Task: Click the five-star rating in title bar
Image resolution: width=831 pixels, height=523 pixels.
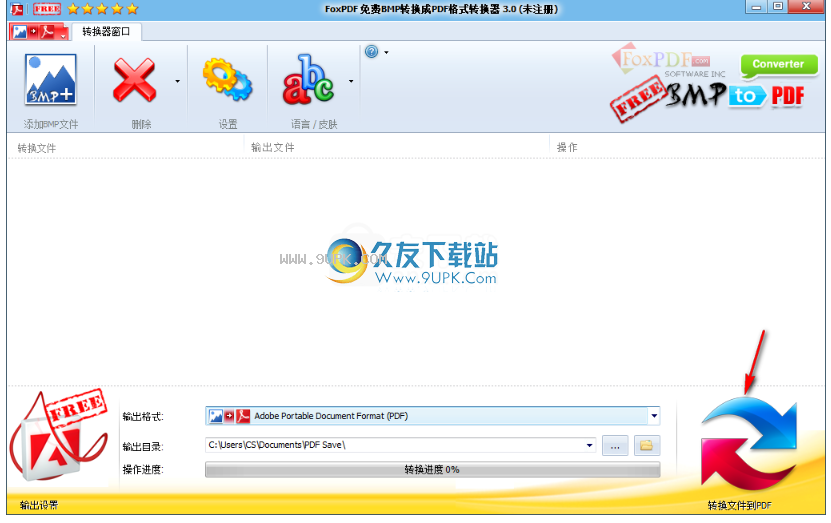Action: pos(103,9)
